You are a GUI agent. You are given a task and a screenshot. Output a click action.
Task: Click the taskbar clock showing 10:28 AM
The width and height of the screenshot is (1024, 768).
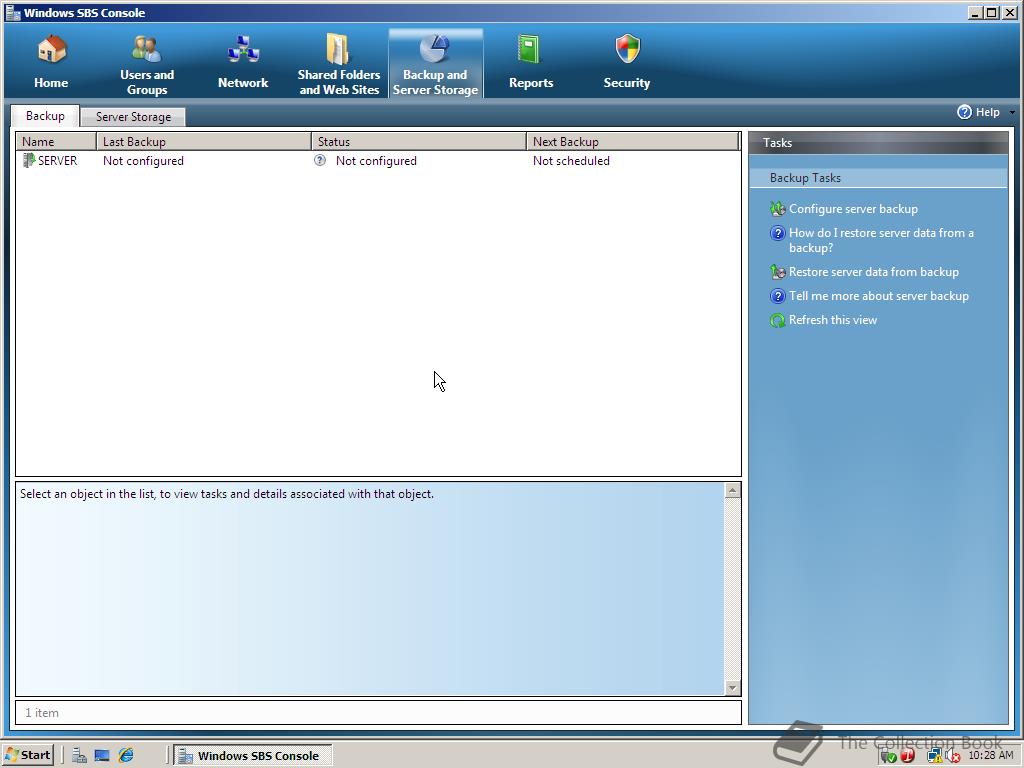click(991, 756)
